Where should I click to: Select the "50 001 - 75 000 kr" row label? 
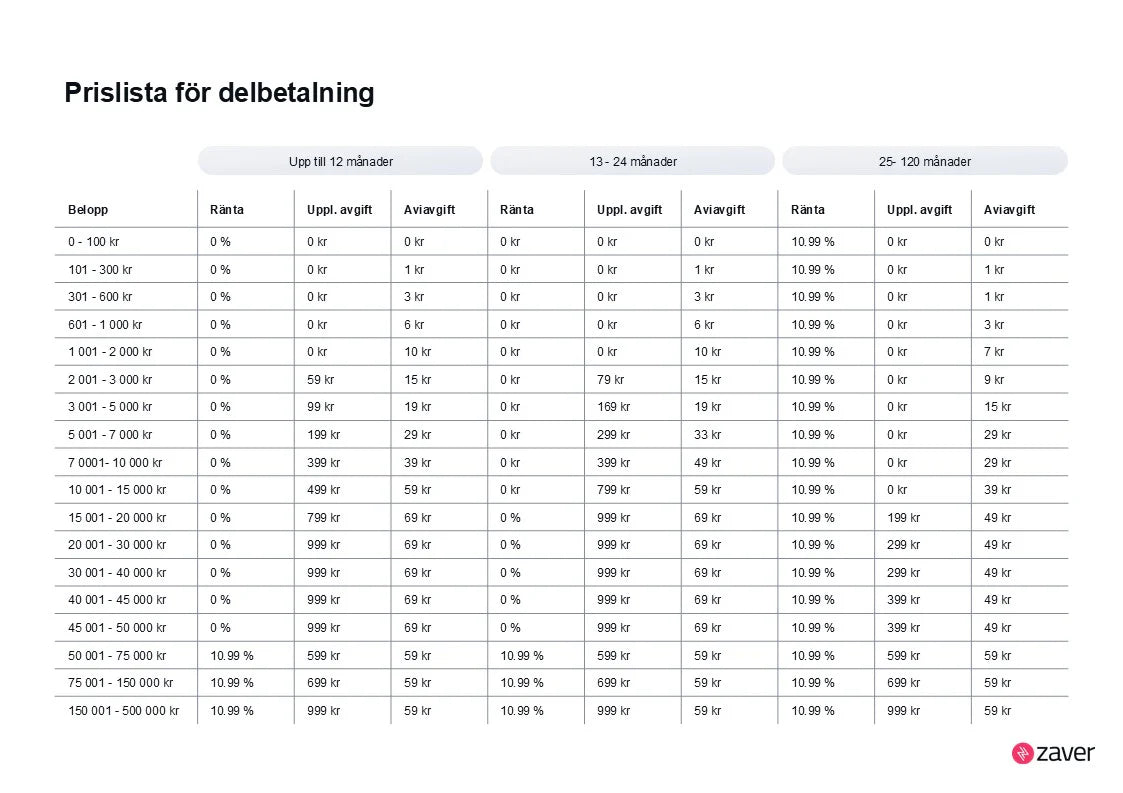tap(117, 656)
